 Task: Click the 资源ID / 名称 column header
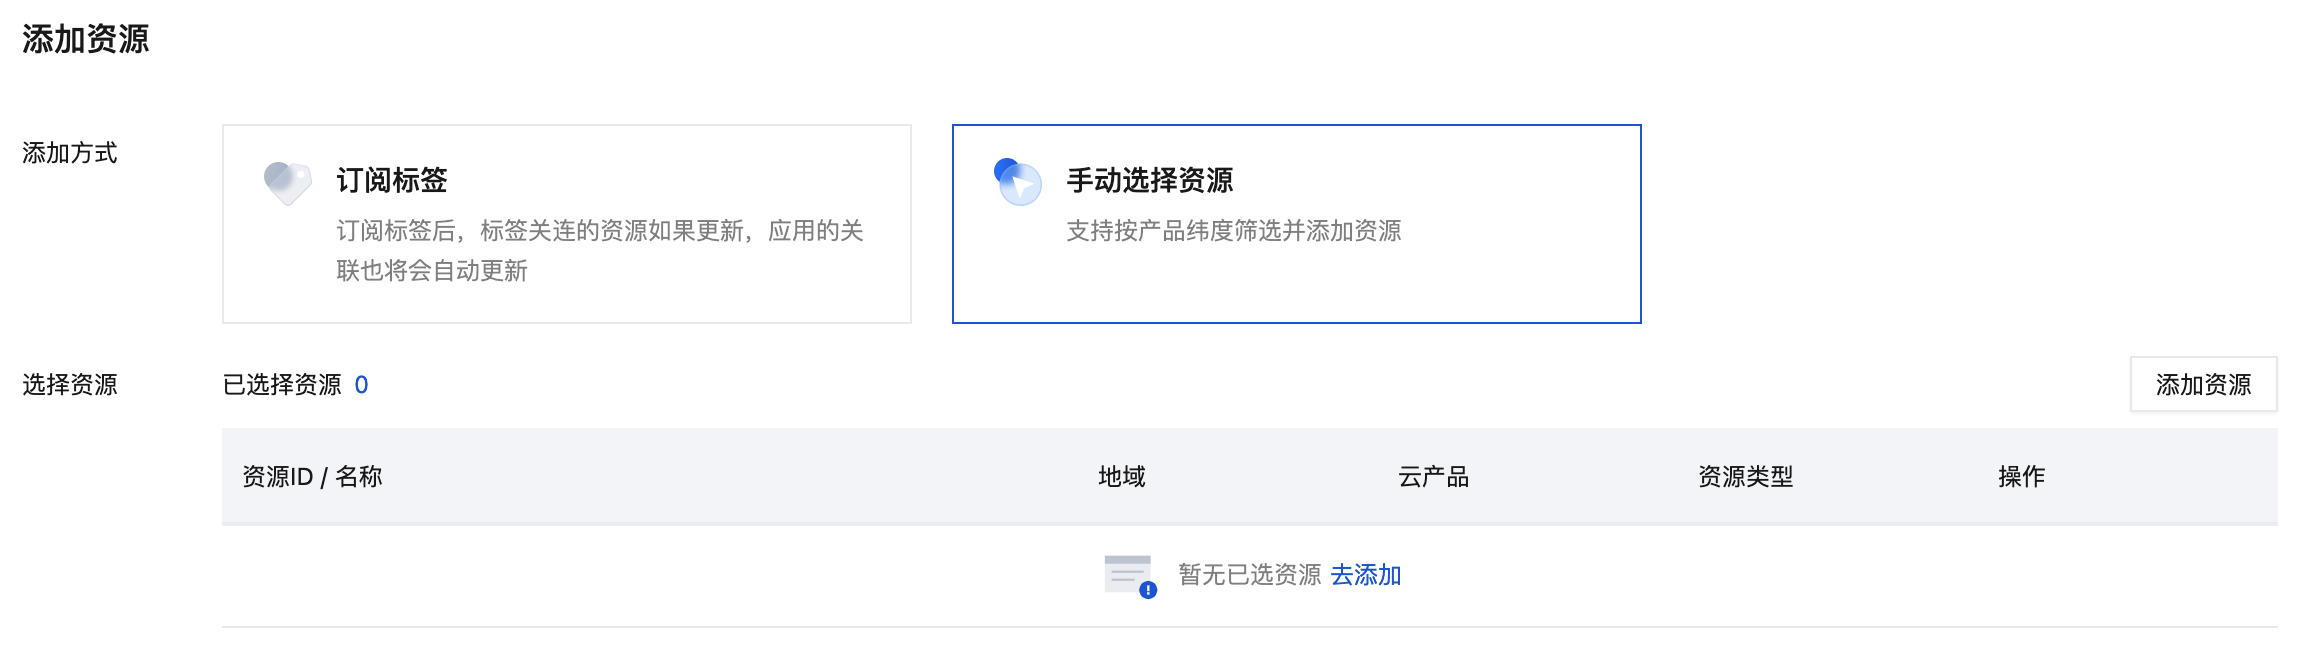pyautogui.click(x=312, y=477)
